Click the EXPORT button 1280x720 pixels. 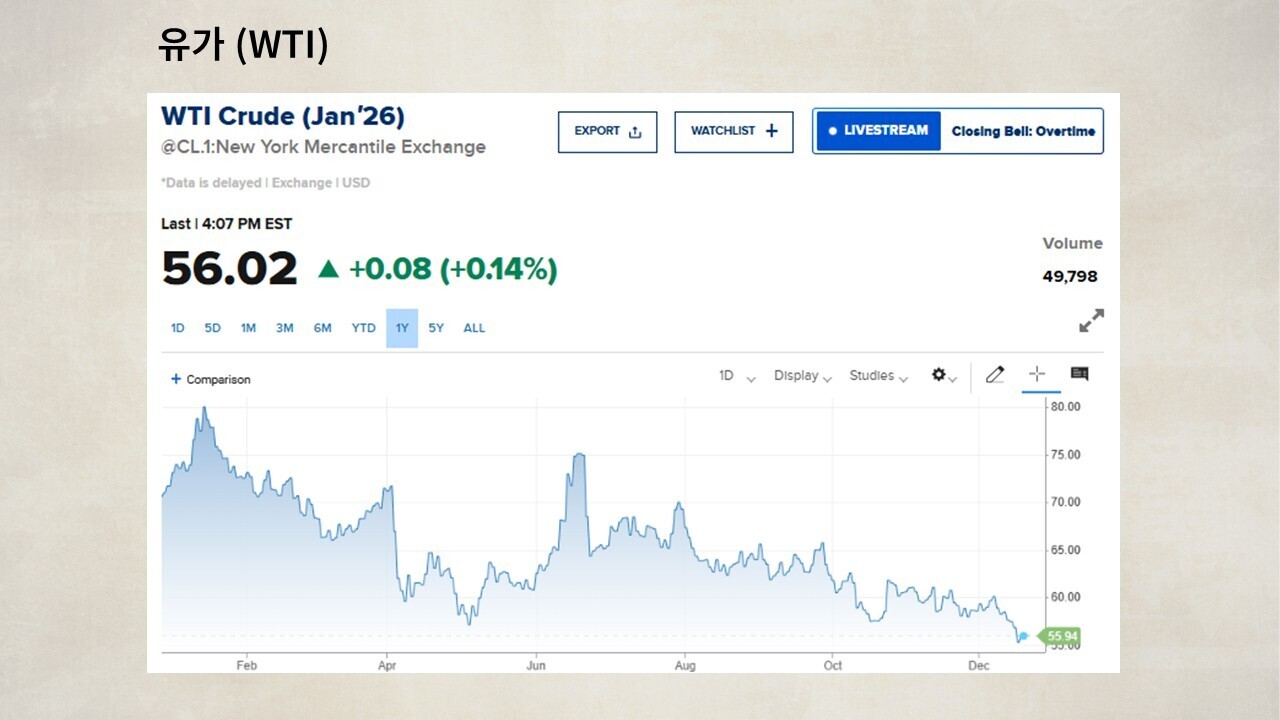[608, 132]
